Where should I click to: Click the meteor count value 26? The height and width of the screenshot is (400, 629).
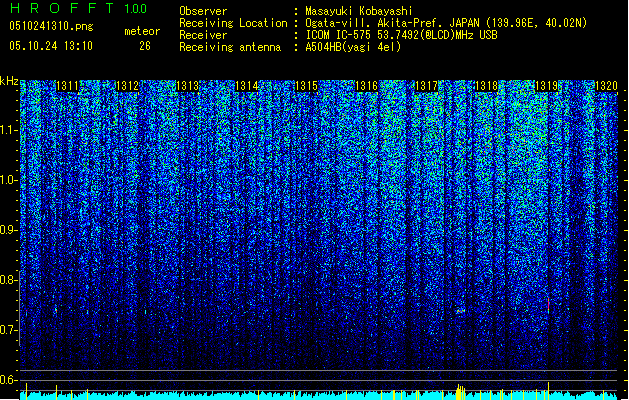pos(145,46)
